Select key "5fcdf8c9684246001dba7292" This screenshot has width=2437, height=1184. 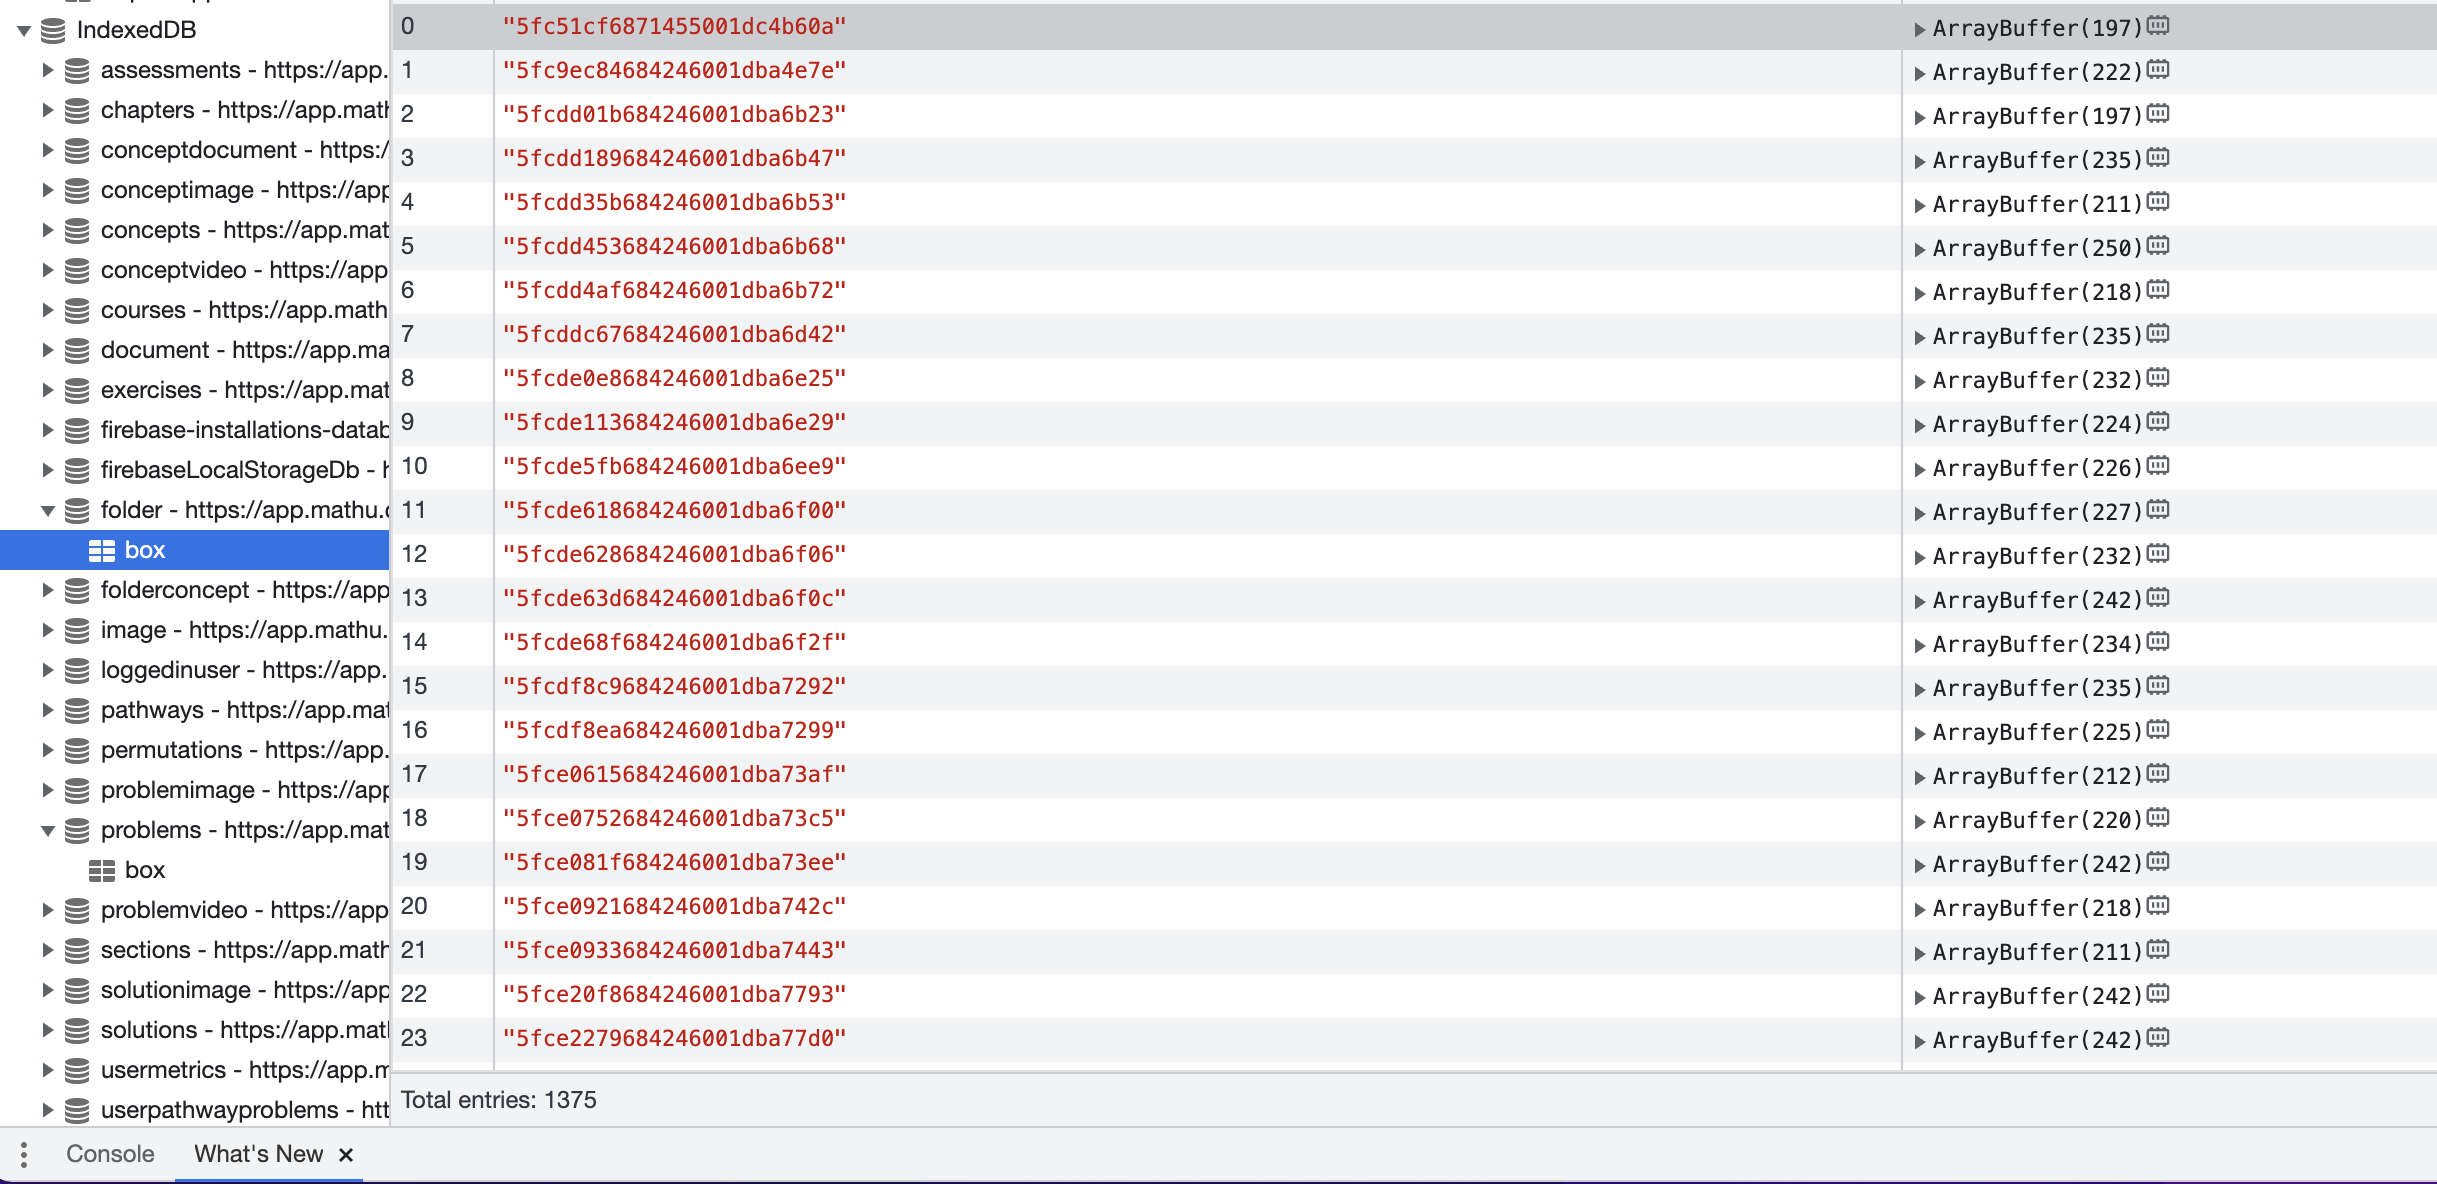click(x=675, y=687)
